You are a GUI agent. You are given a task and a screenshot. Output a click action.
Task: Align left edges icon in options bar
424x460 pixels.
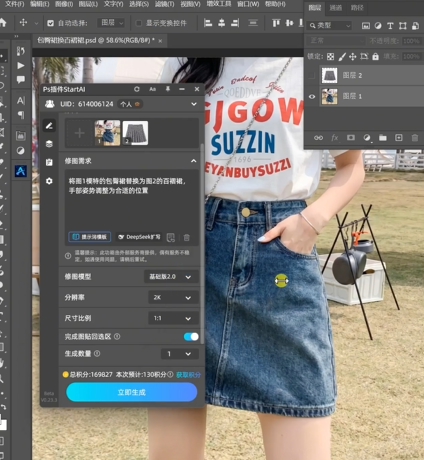click(x=208, y=23)
